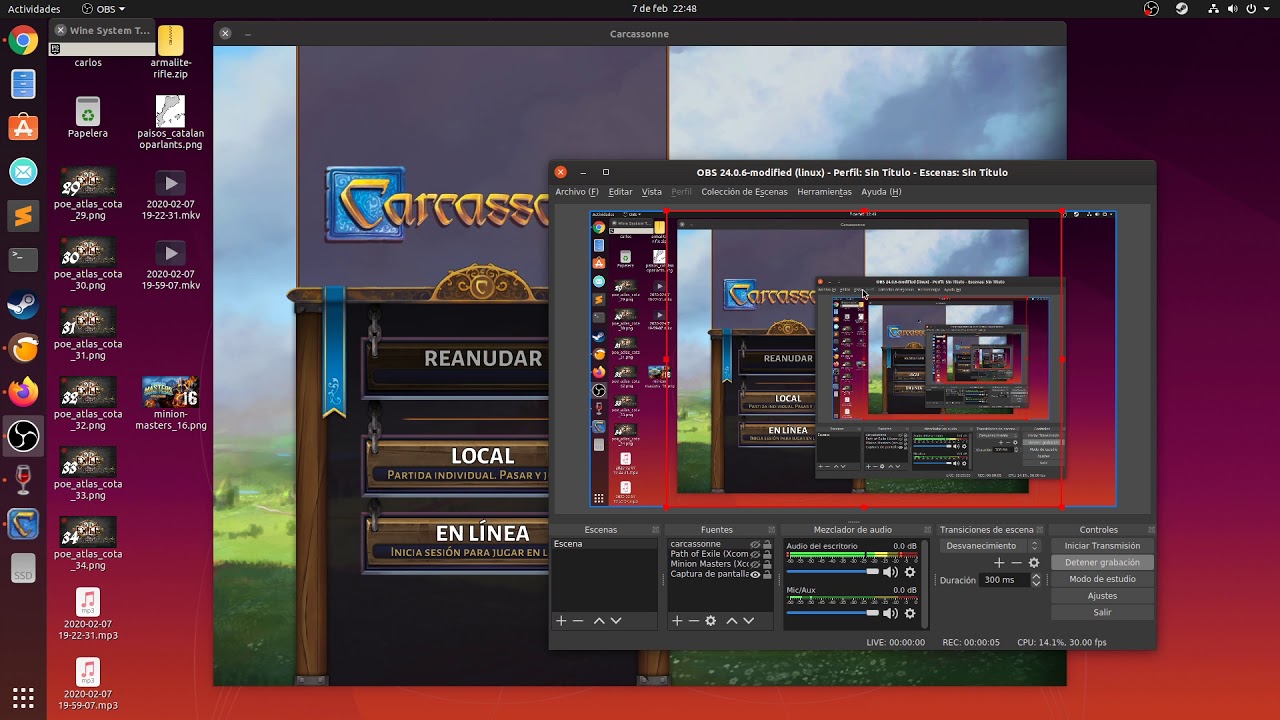This screenshot has height=720, width=1280.
Task: Toggle visibility of Path of Exile source
Action: point(755,555)
